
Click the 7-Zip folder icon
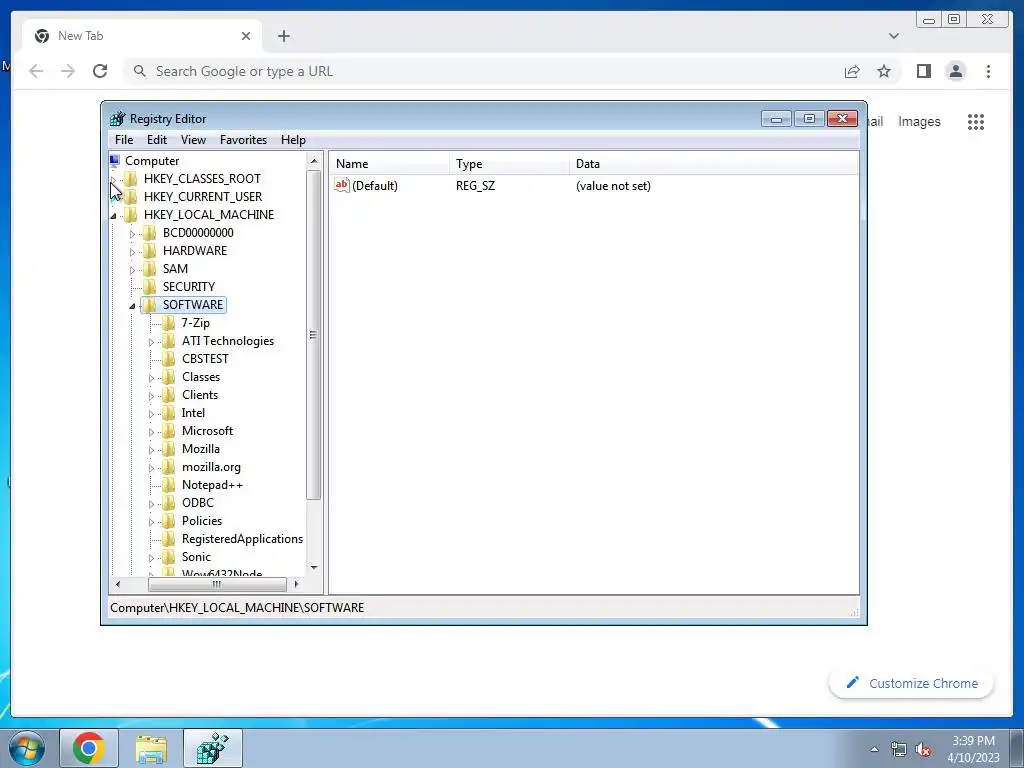(168, 323)
